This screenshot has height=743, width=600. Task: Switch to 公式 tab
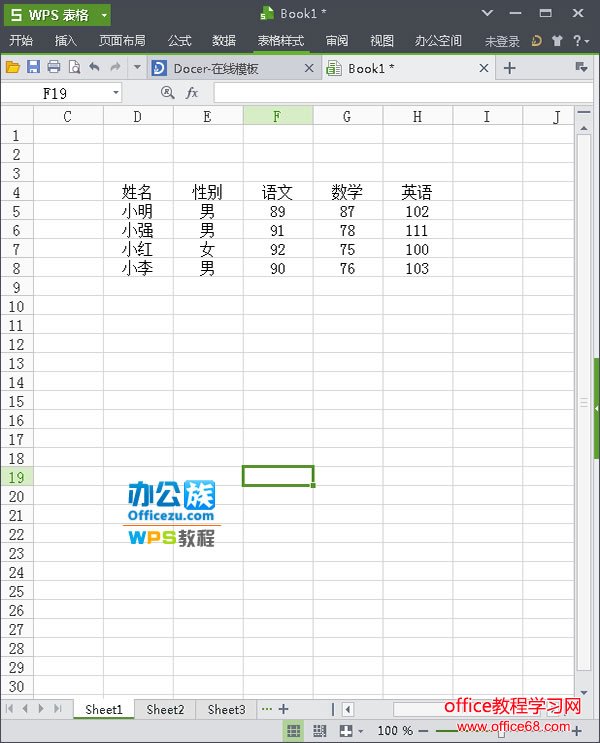pyautogui.click(x=179, y=41)
